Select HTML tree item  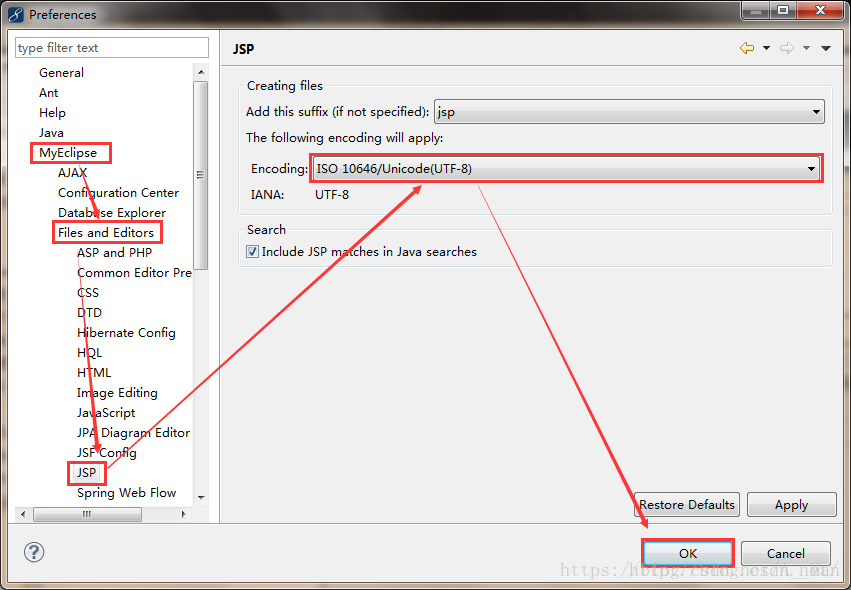coord(94,373)
